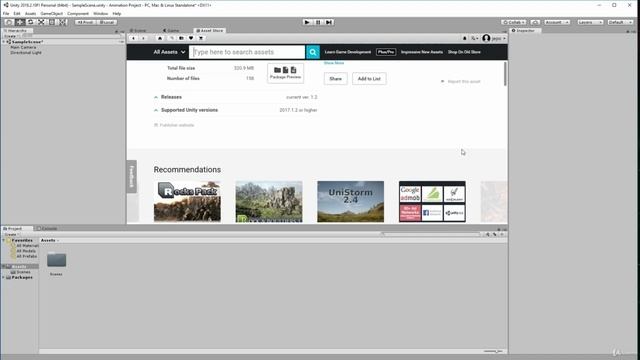Start Play mode
Viewport: 640px width, 360px height.
[x=307, y=22]
